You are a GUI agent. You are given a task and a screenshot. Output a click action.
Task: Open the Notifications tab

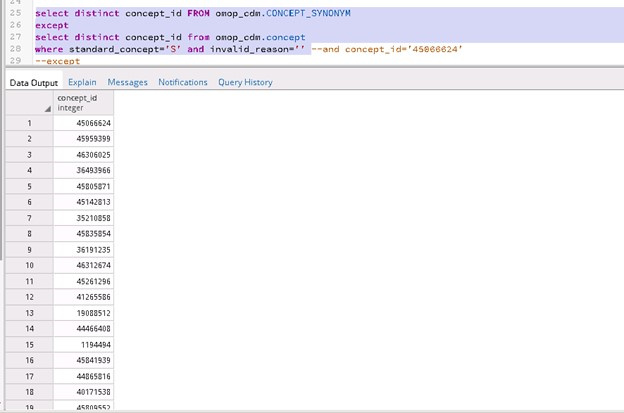tap(183, 82)
